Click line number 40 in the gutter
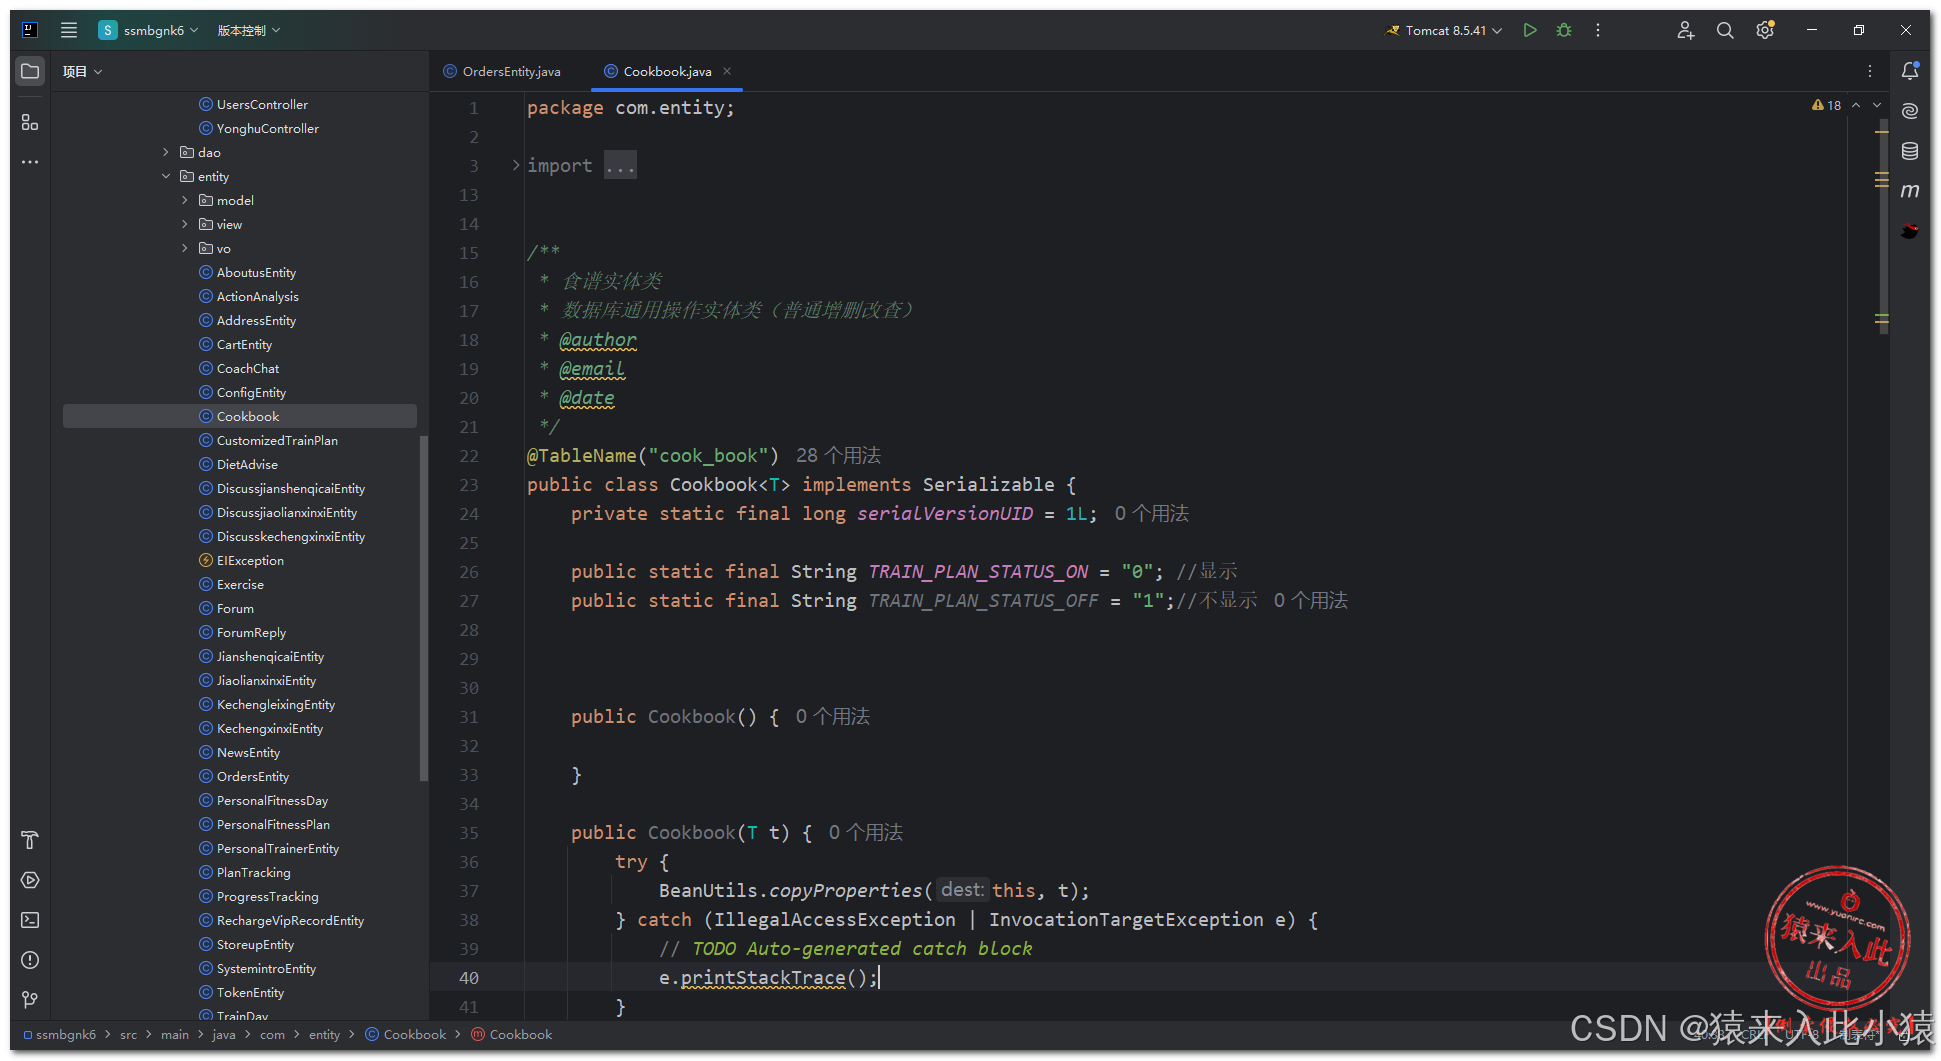This screenshot has width=1941, height=1061. click(x=469, y=977)
